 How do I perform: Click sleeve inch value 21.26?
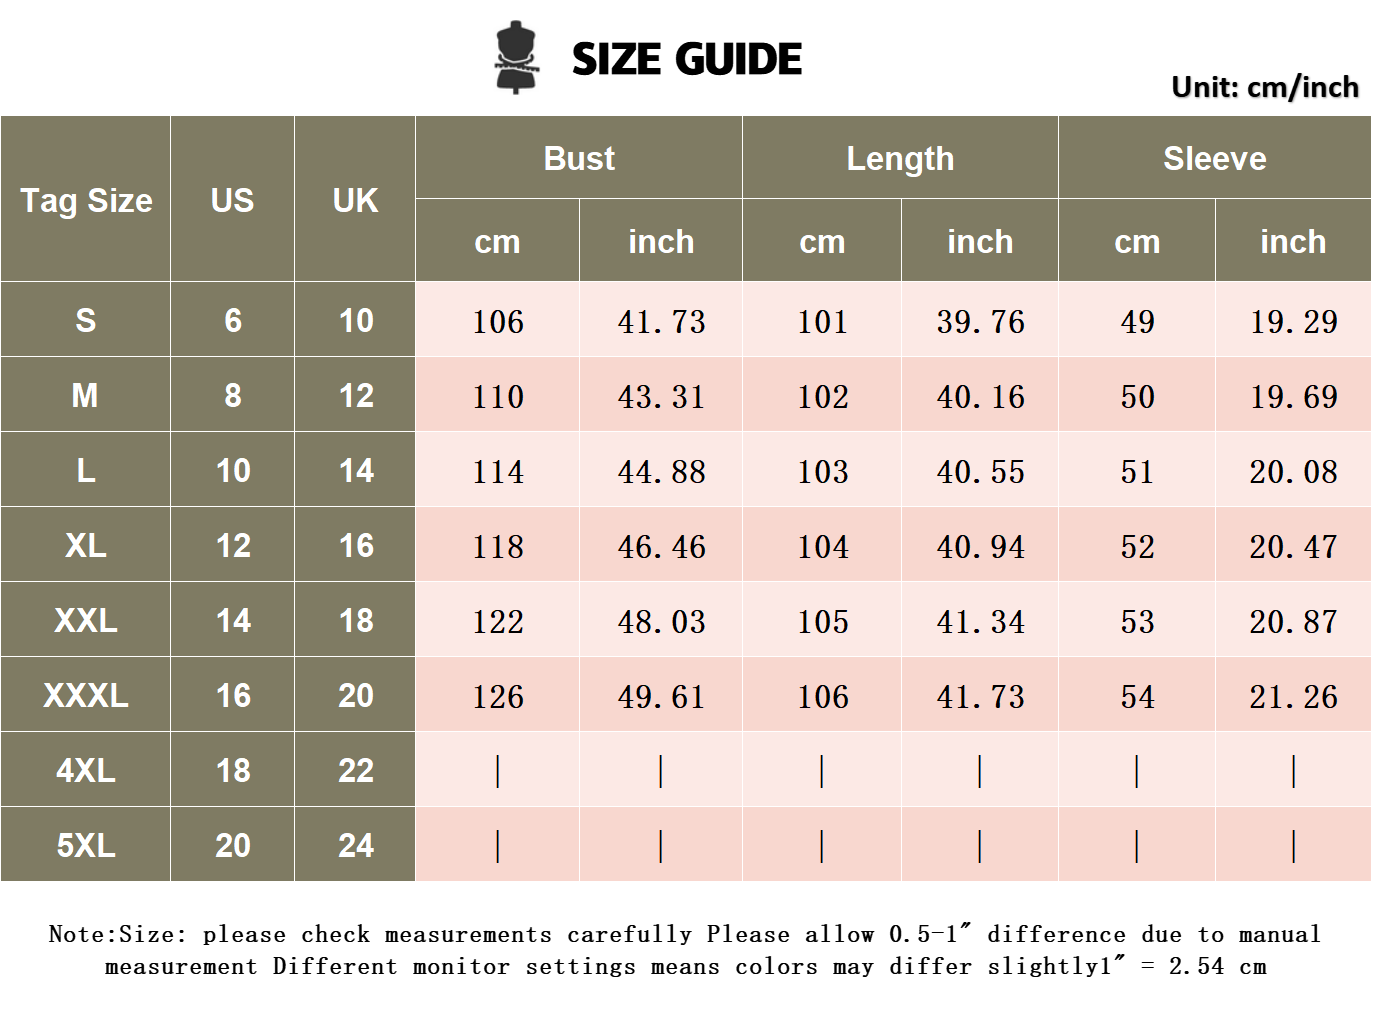click(1293, 696)
